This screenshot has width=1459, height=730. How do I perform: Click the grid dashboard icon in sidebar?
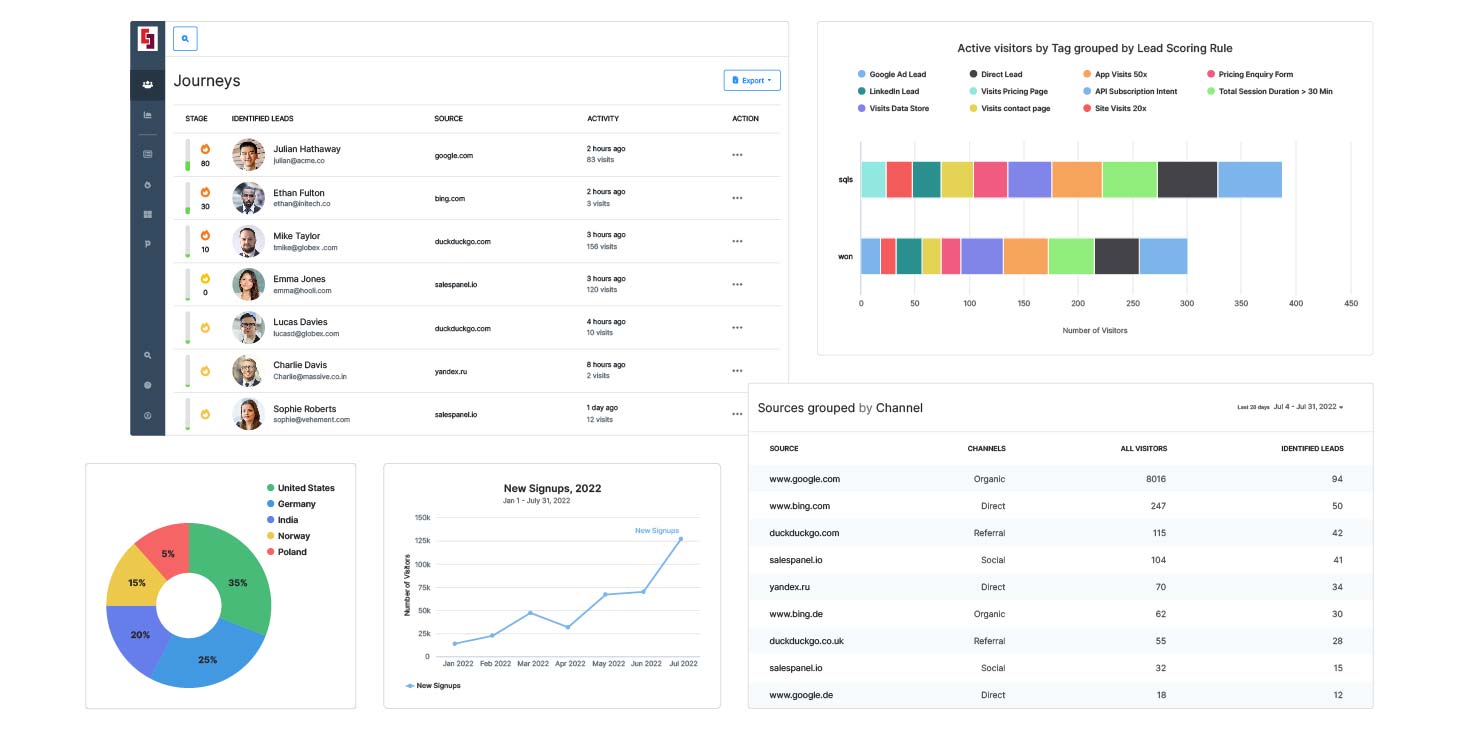point(148,214)
